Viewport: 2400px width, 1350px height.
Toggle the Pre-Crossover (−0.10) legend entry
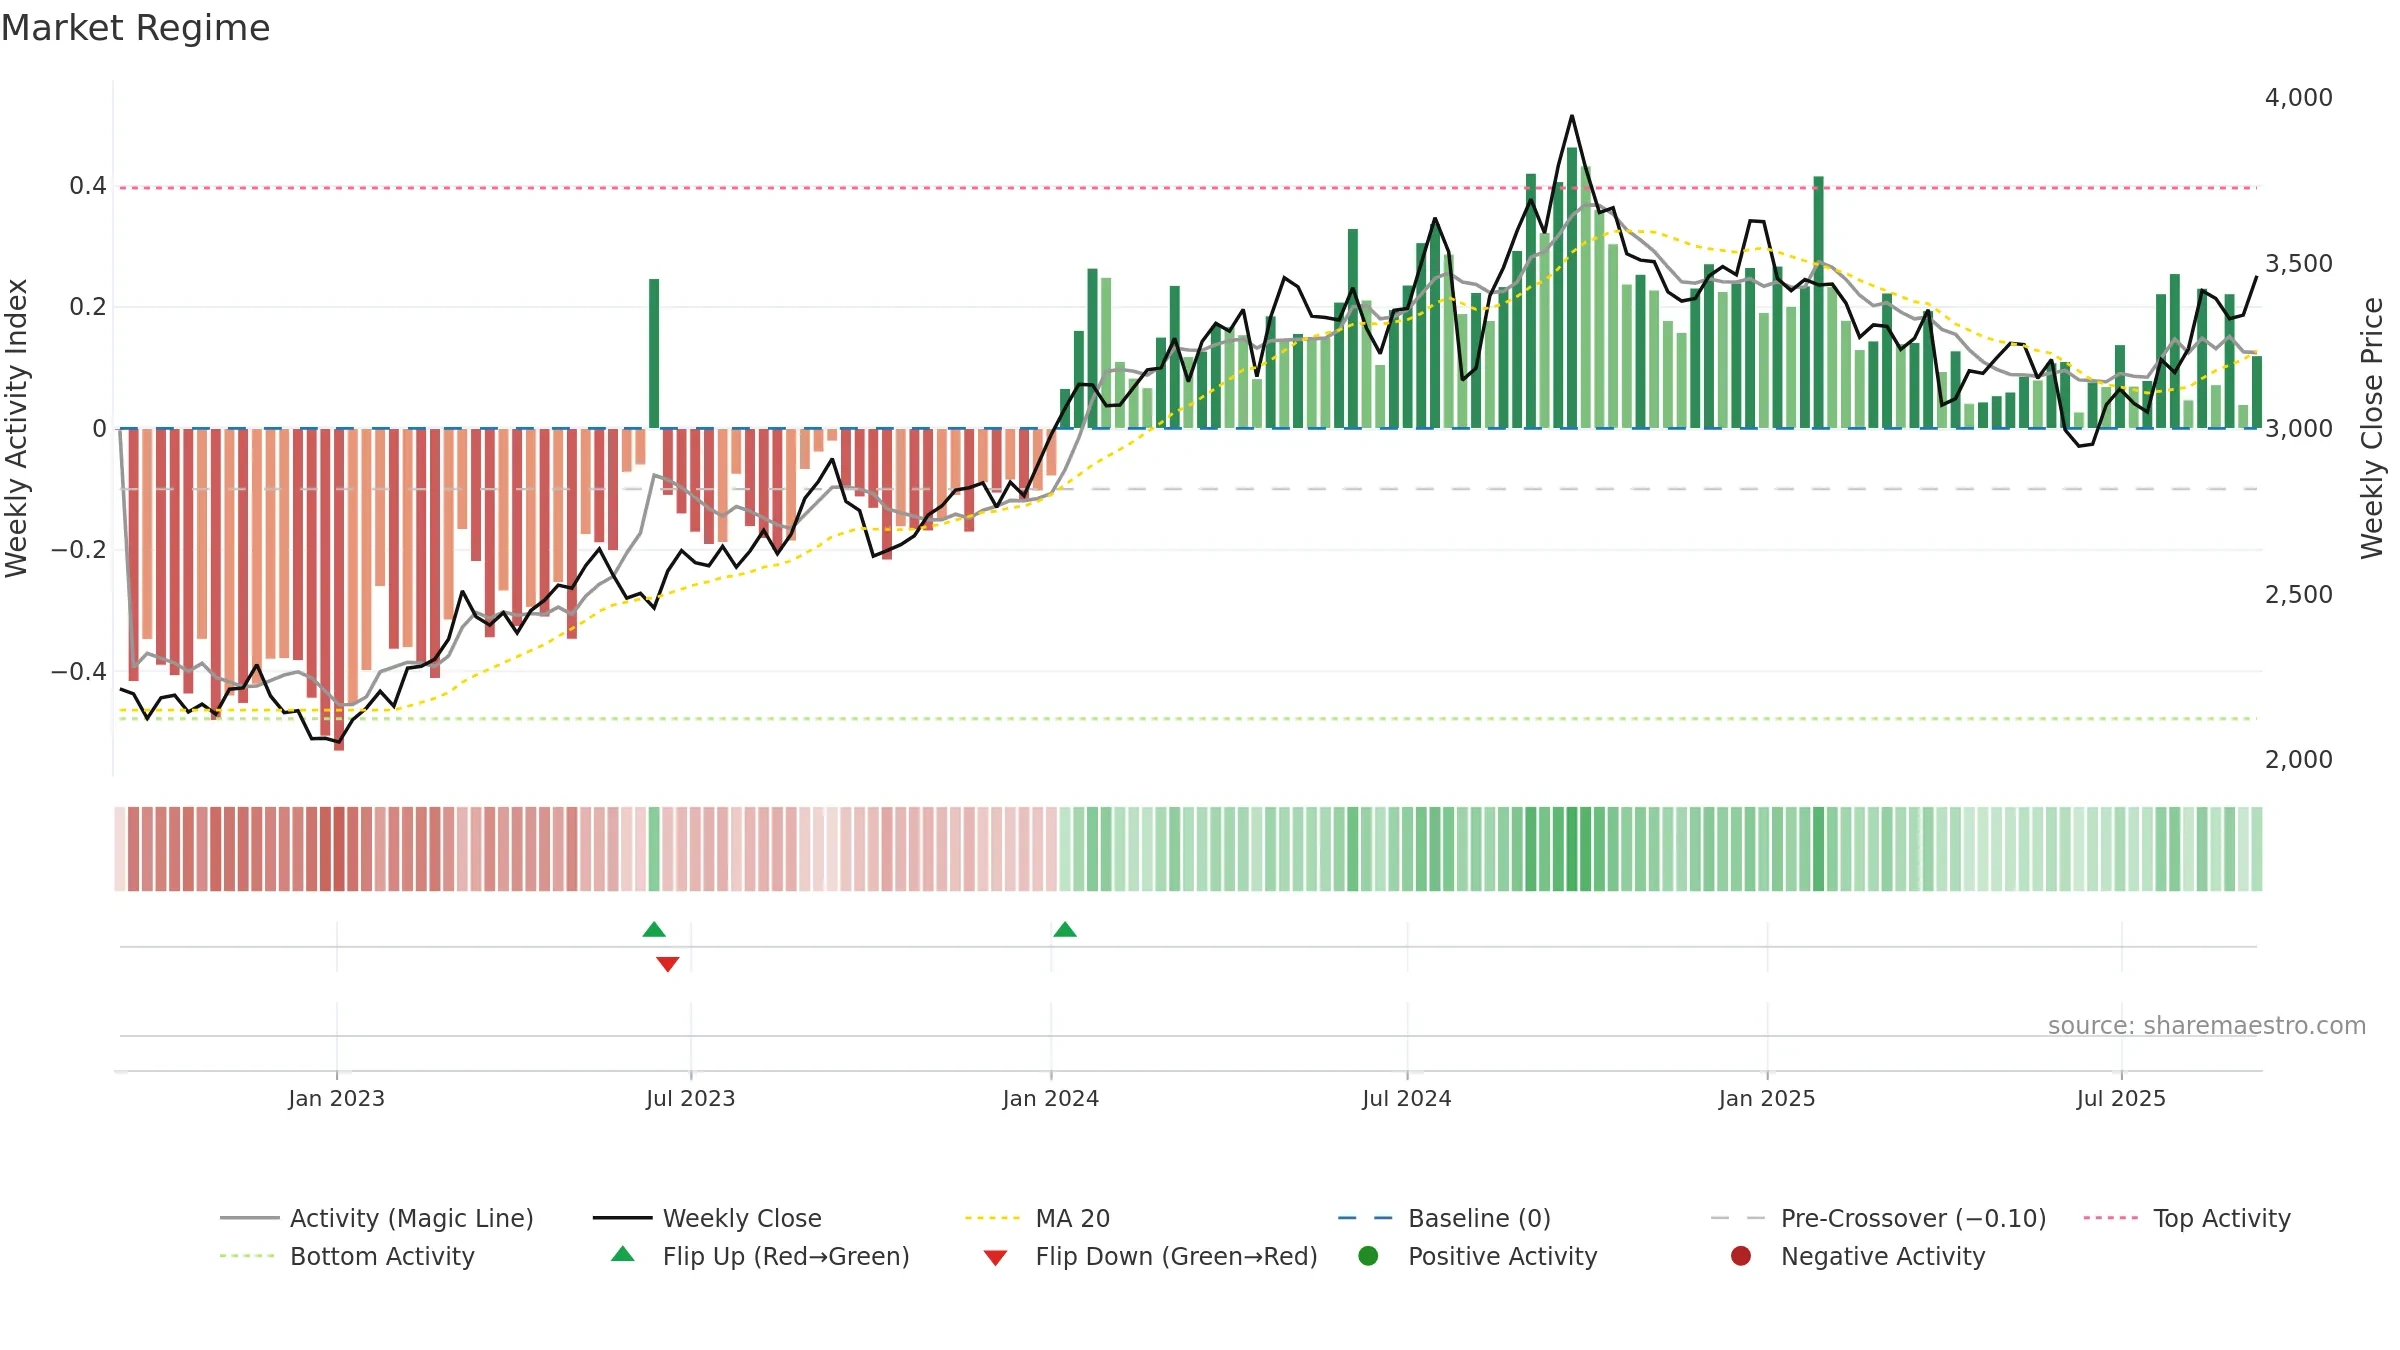click(1878, 1218)
